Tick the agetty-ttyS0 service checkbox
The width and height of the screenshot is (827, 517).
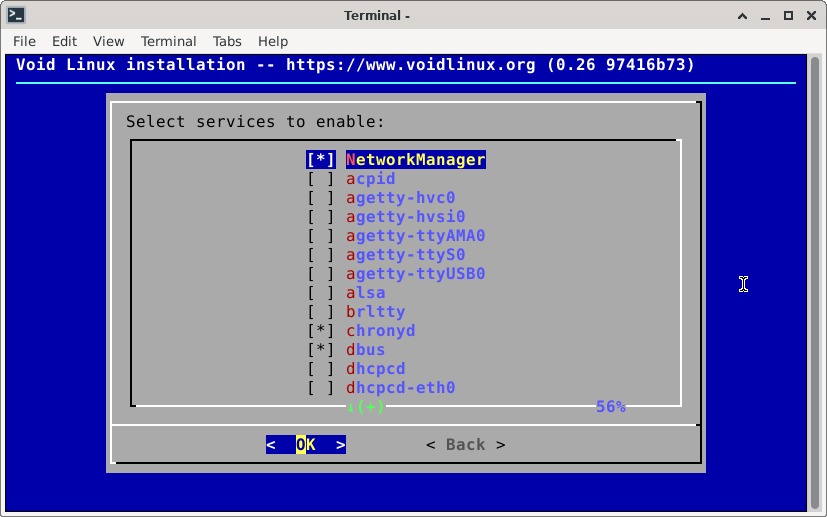[x=321, y=255]
